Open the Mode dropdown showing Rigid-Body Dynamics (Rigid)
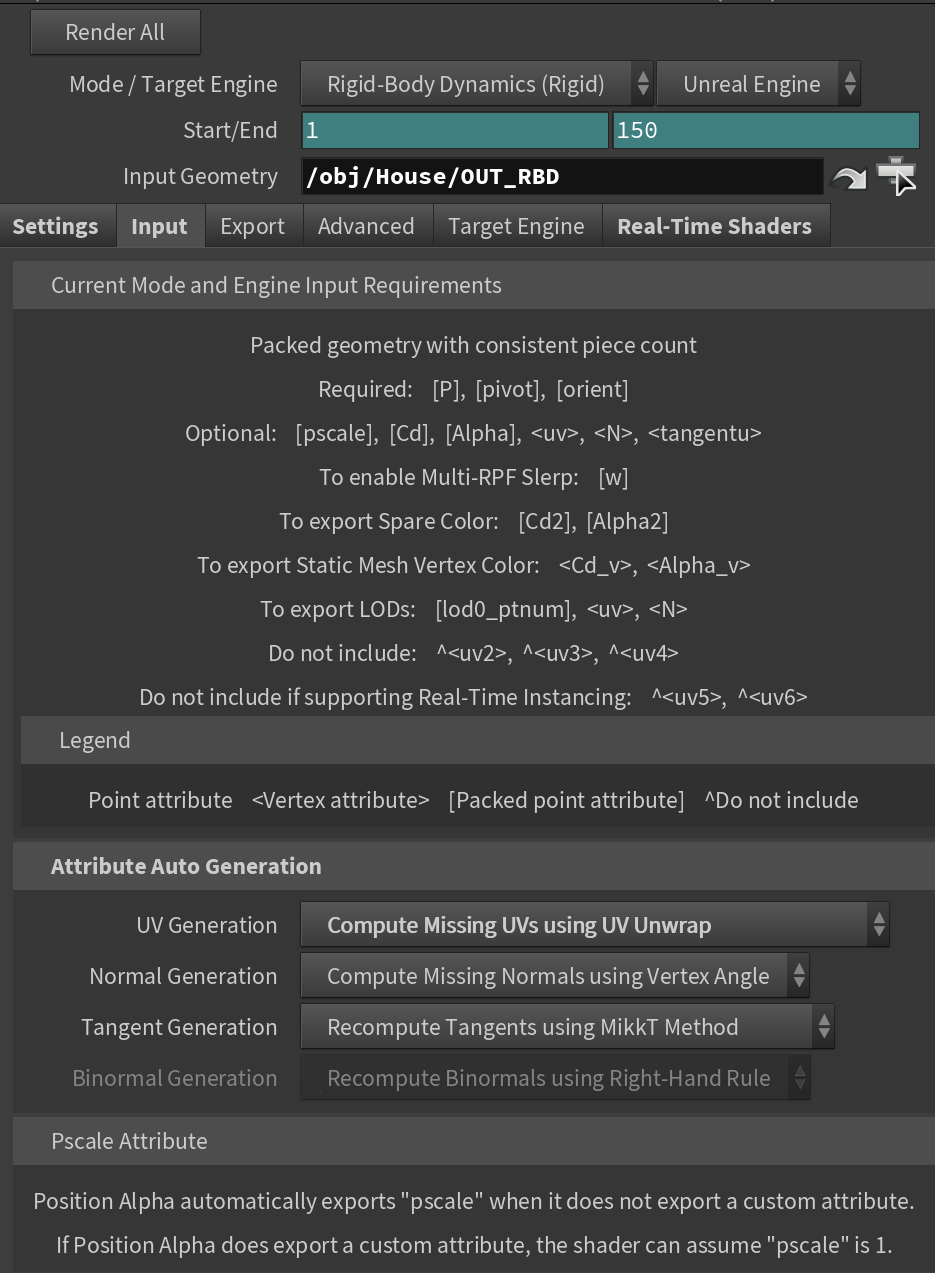The image size is (935, 1273). pos(477,84)
